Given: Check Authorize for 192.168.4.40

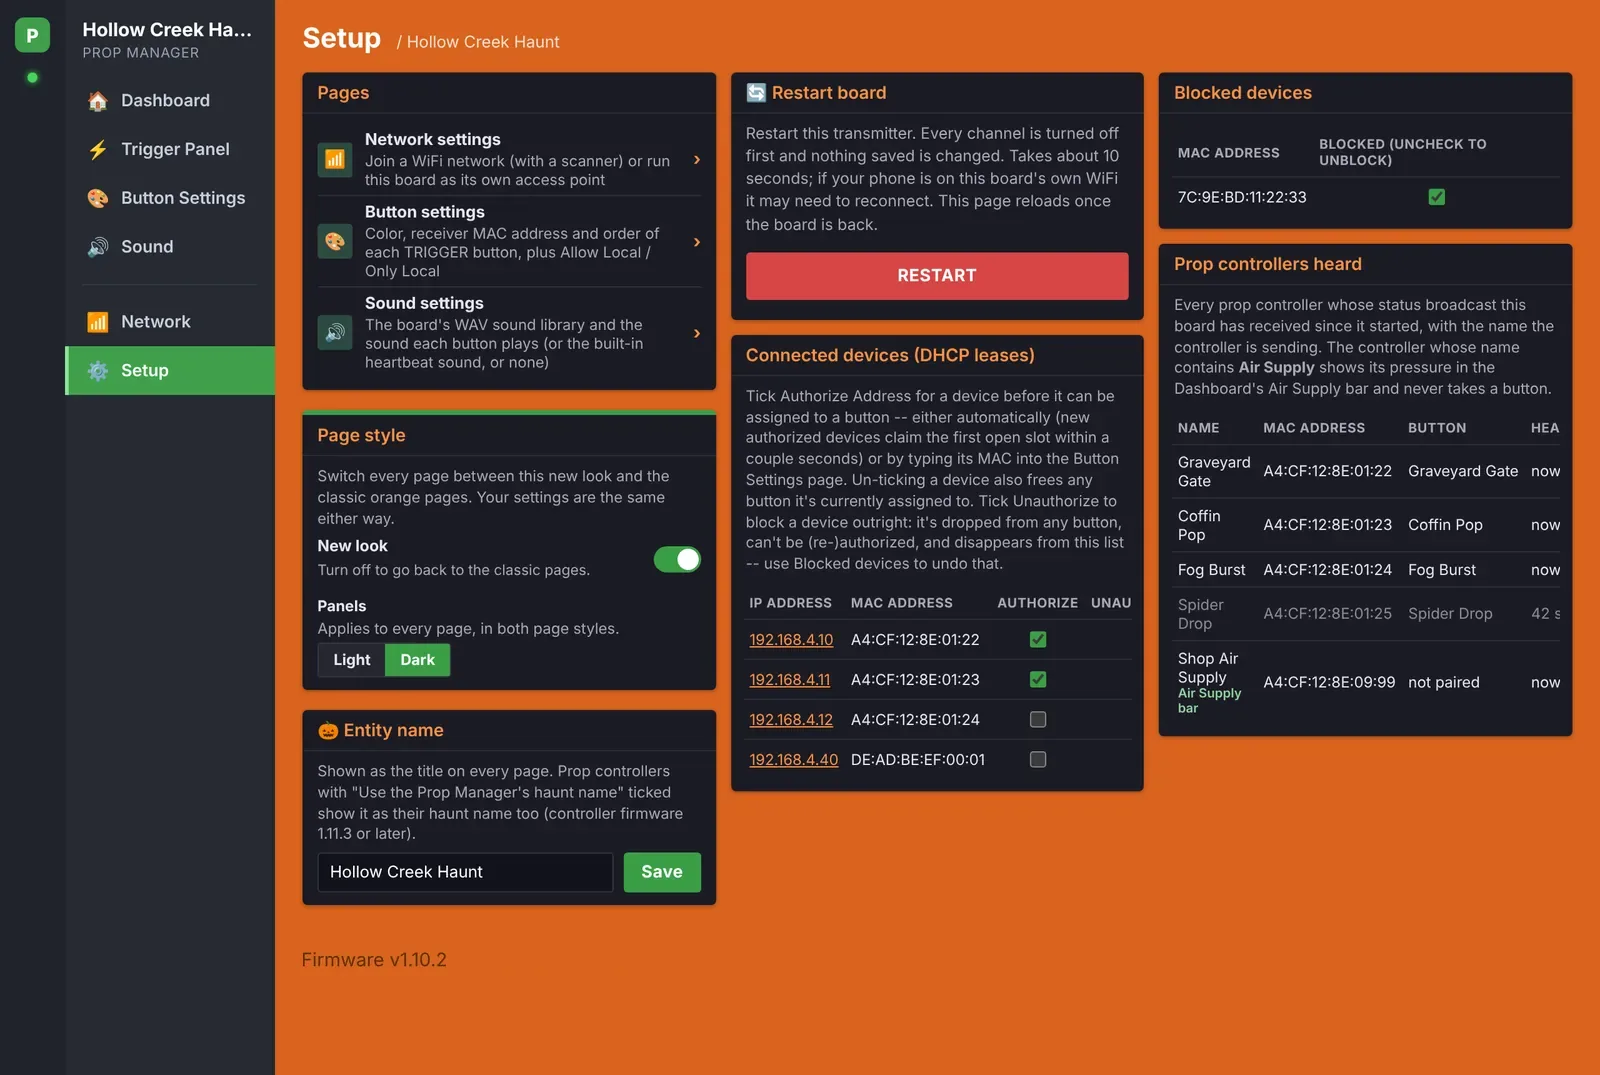Looking at the screenshot, I should [1038, 760].
